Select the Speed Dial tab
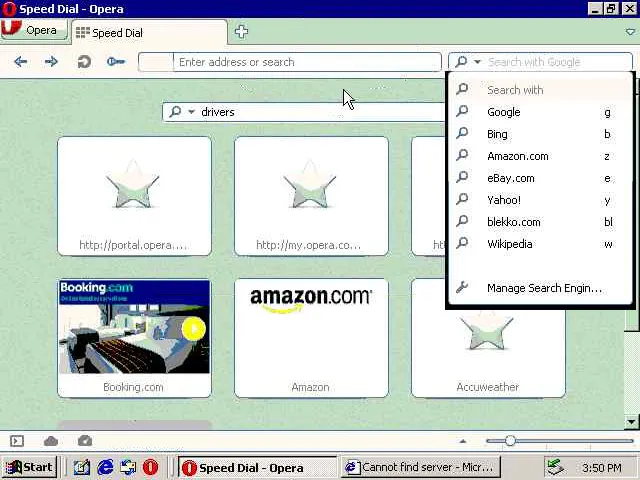The height and width of the screenshot is (480, 640). (149, 33)
